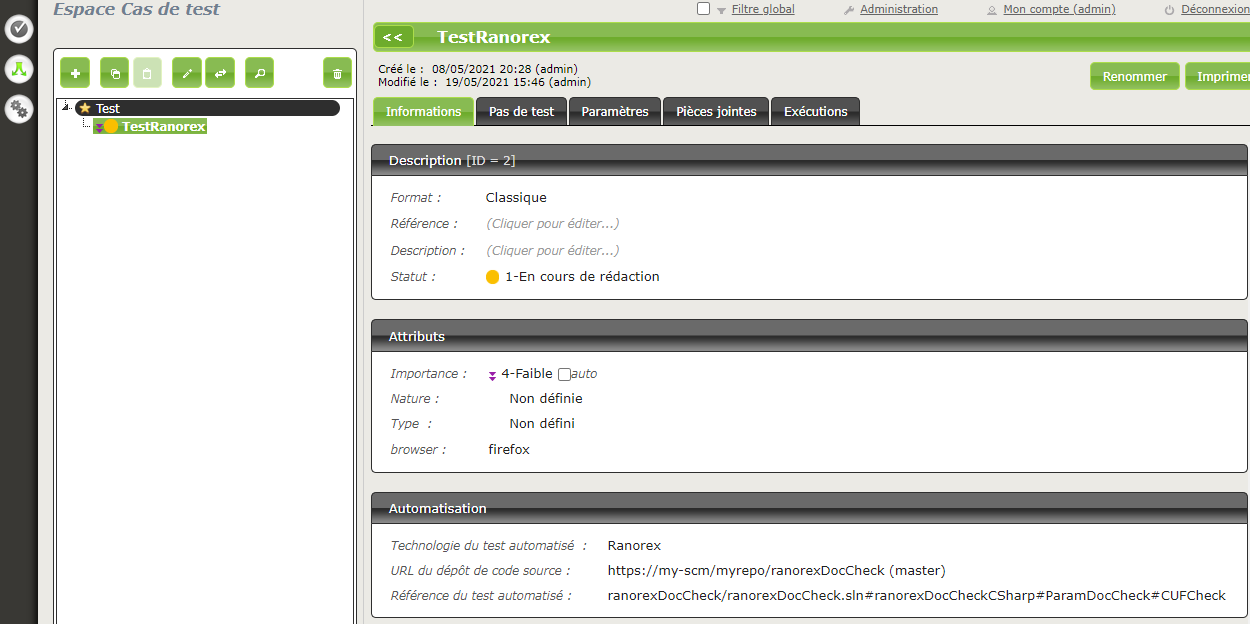The height and width of the screenshot is (624, 1250).
Task: Click the Renommer button
Action: click(x=1134, y=77)
